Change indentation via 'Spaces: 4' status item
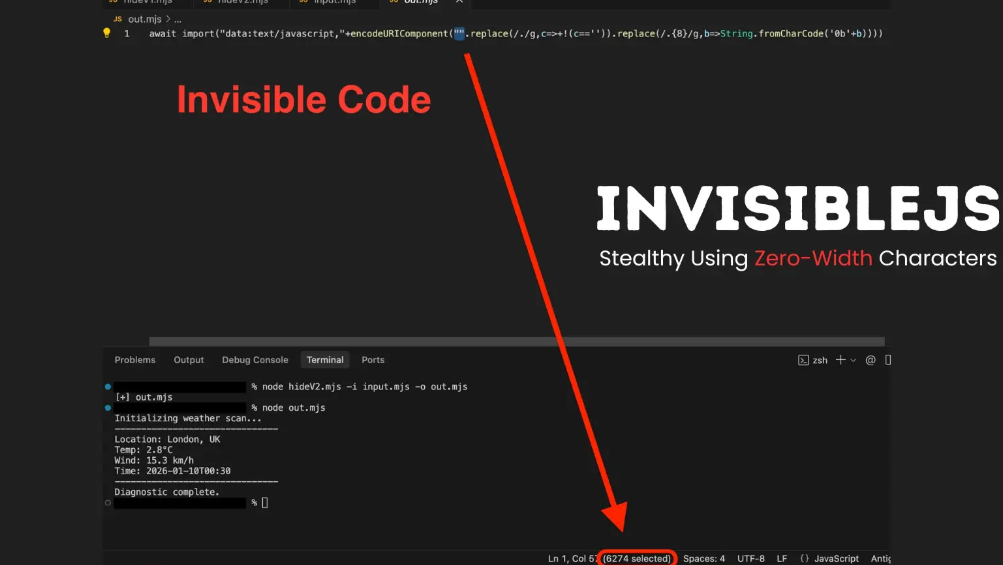This screenshot has height=565, width=1003. coord(704,559)
